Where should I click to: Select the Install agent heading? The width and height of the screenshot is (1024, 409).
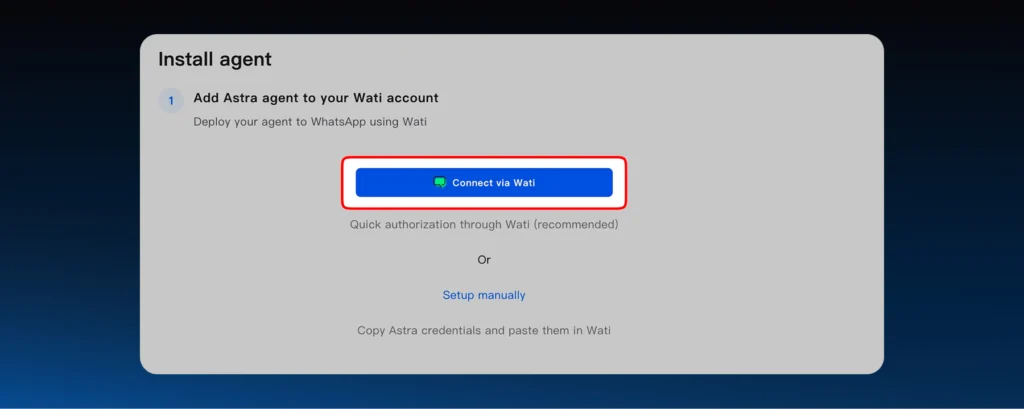pos(215,59)
